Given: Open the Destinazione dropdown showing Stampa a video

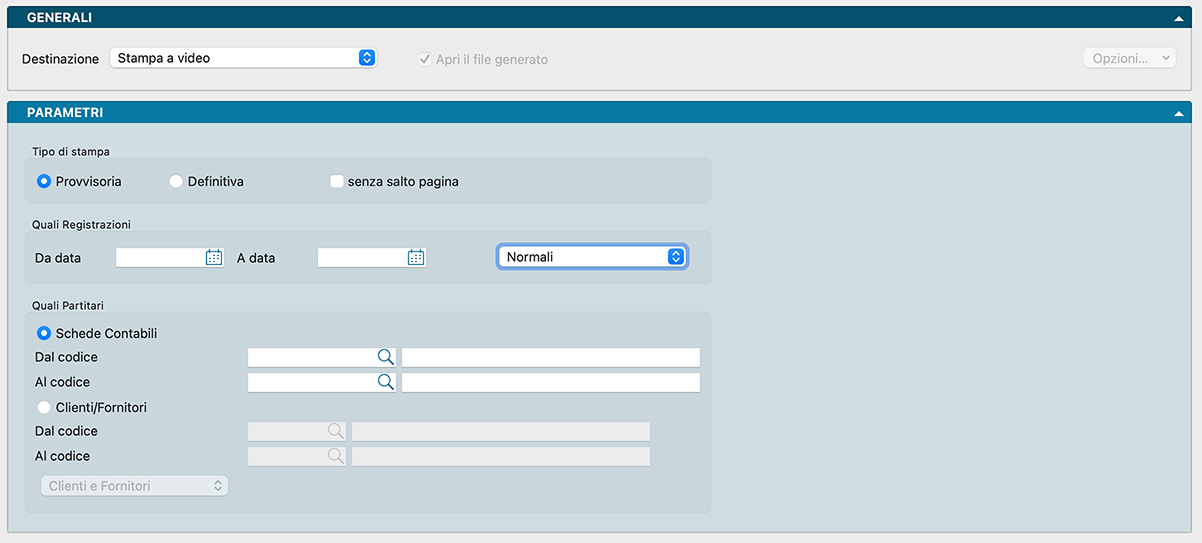Looking at the screenshot, I should click(242, 58).
